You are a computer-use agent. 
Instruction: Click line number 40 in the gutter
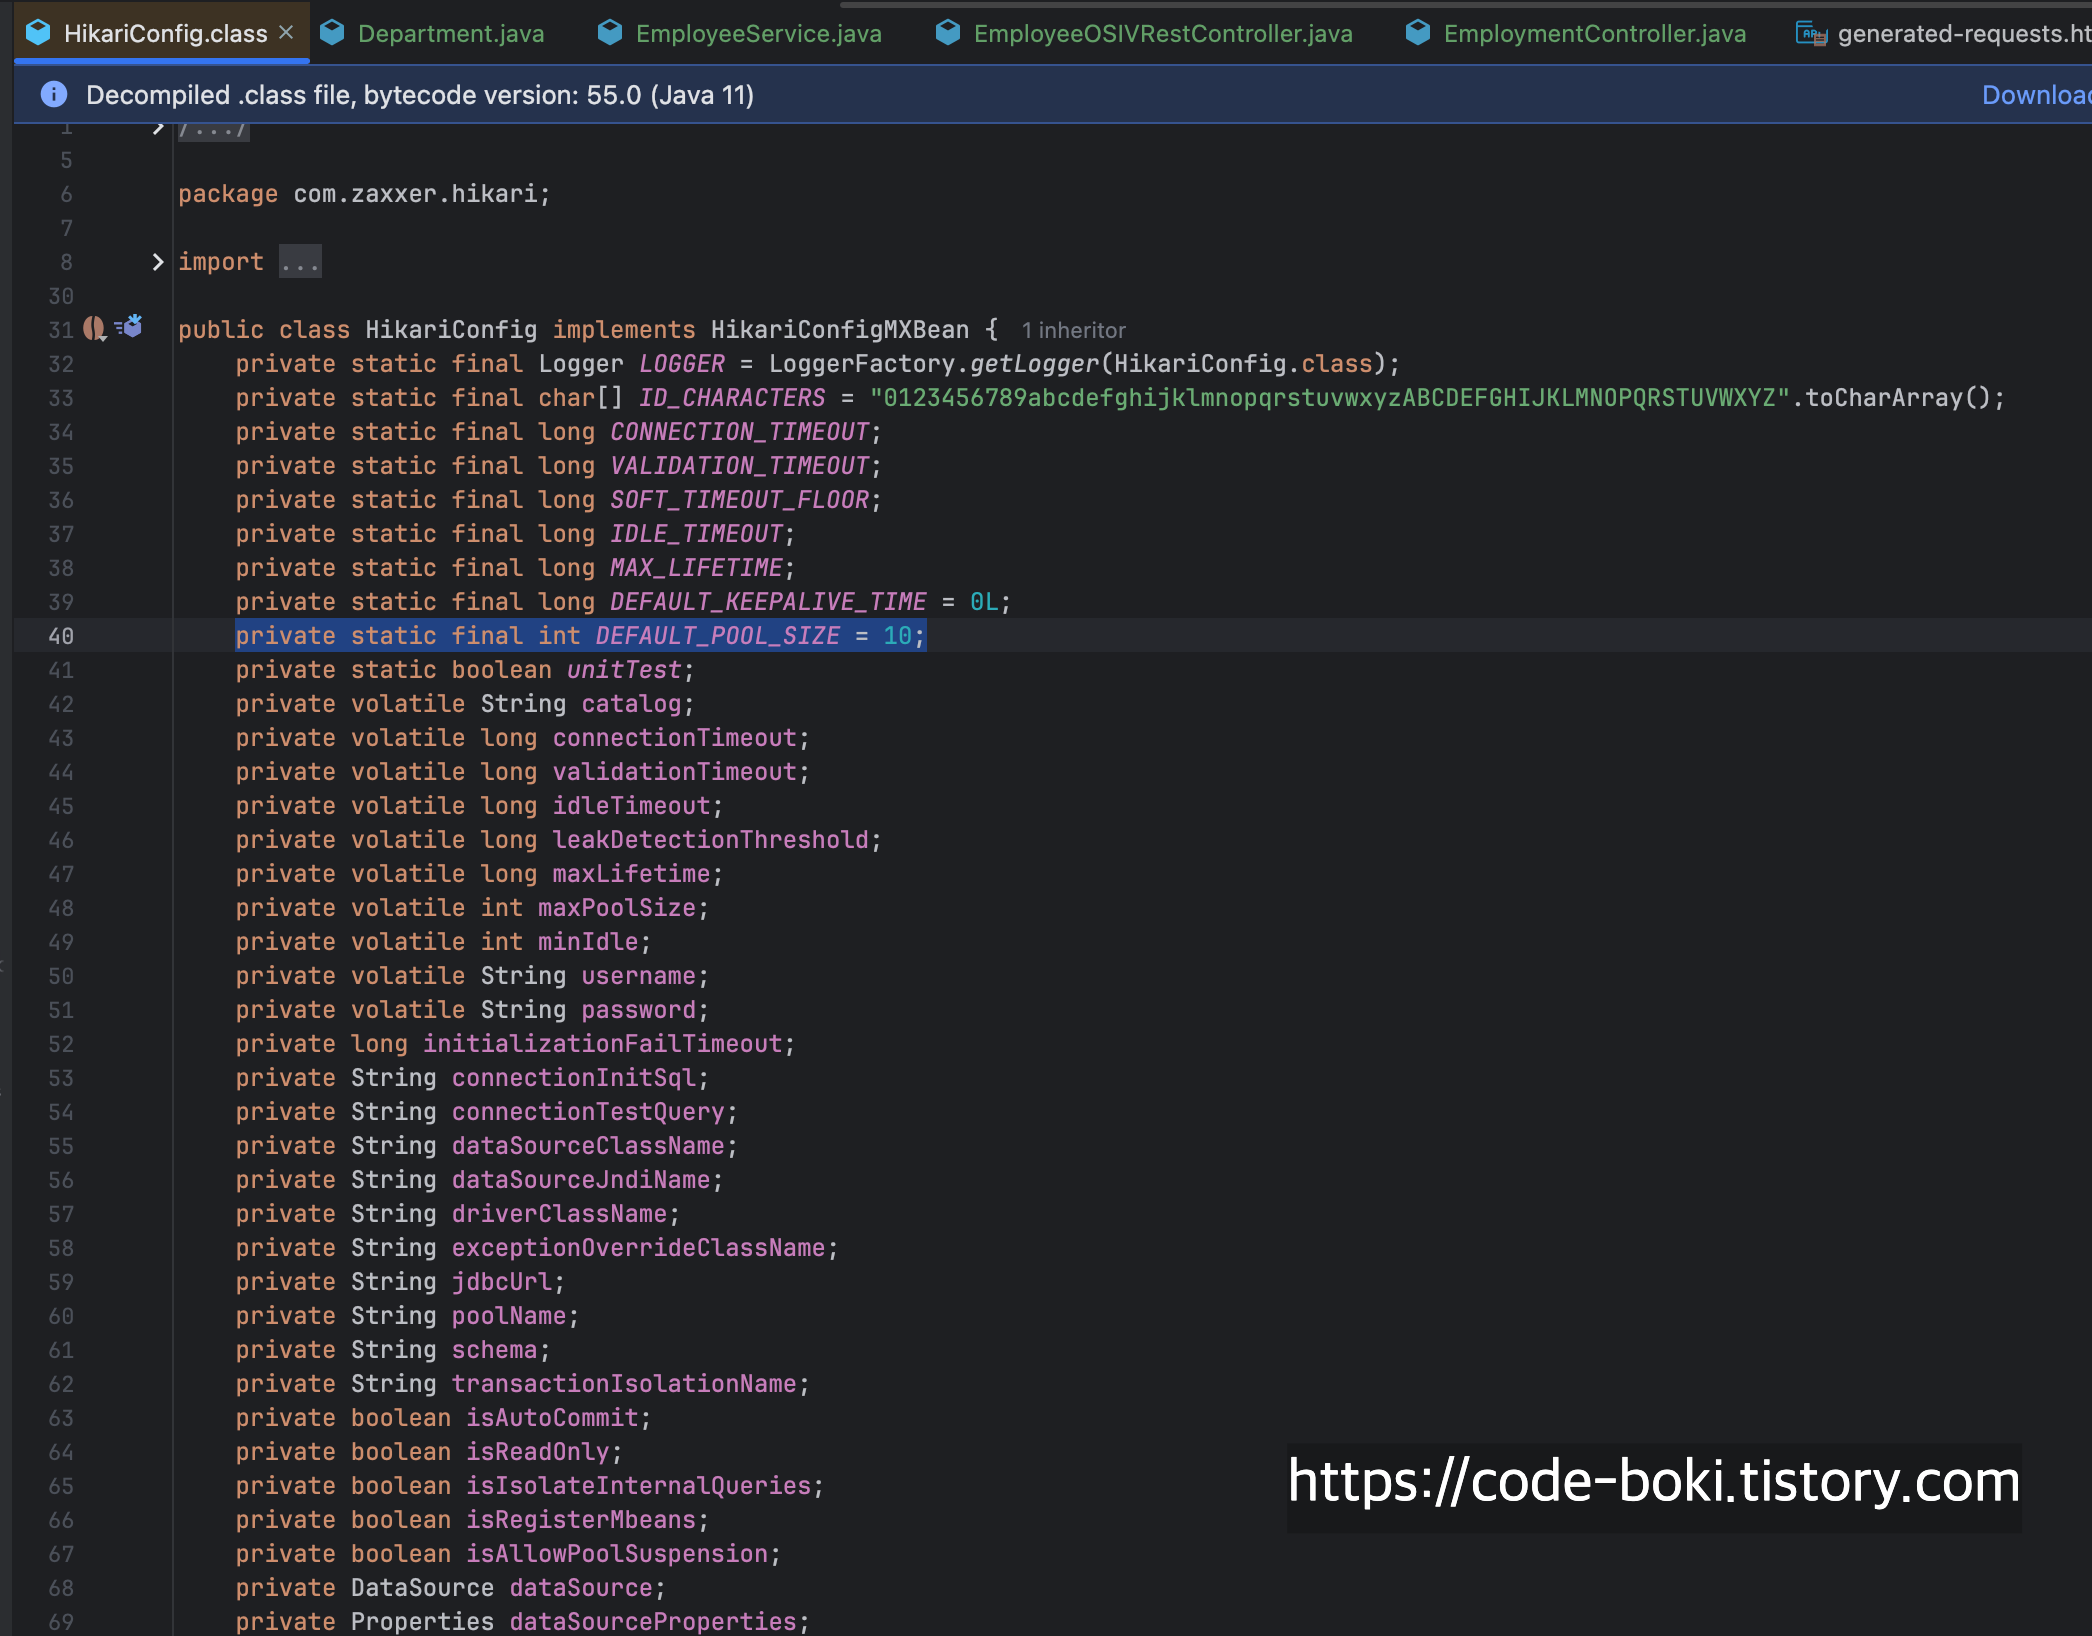(x=61, y=636)
